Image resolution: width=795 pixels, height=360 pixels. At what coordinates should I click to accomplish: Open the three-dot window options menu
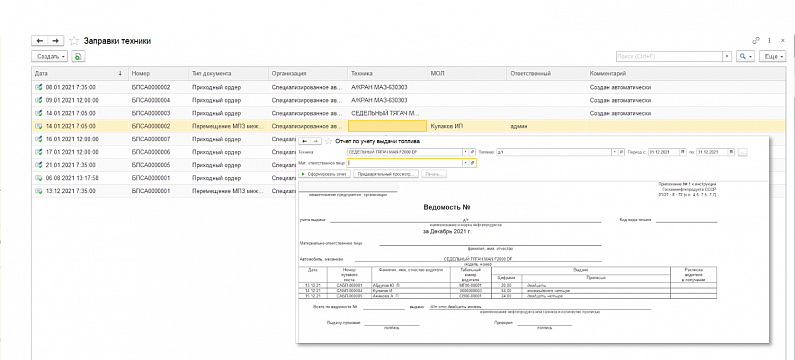coord(770,41)
